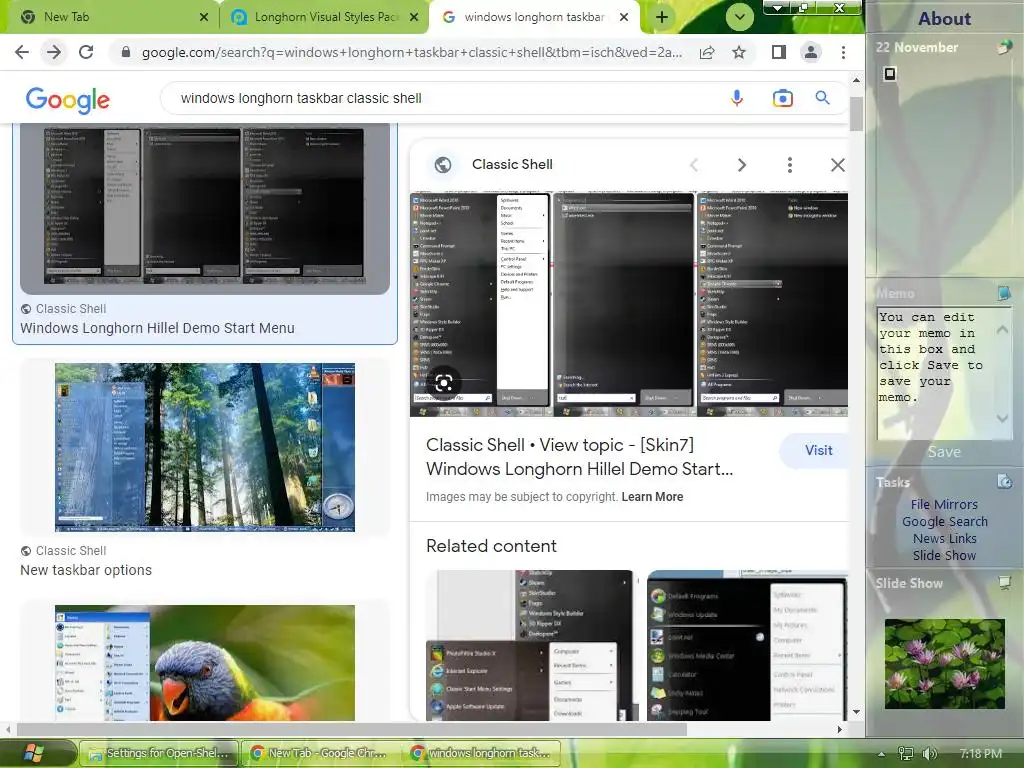Open the Classic Shell View topic title
This screenshot has width=1024, height=768.
579,456
